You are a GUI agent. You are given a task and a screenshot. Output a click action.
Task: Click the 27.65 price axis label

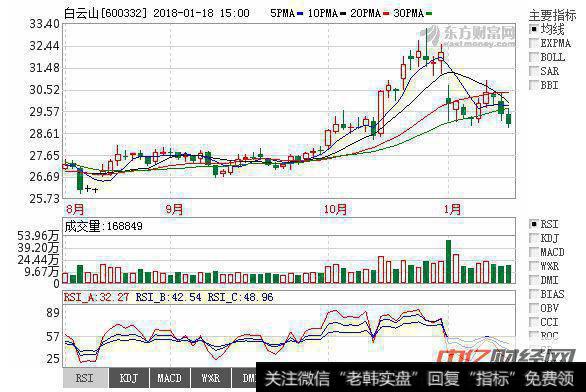[44, 155]
